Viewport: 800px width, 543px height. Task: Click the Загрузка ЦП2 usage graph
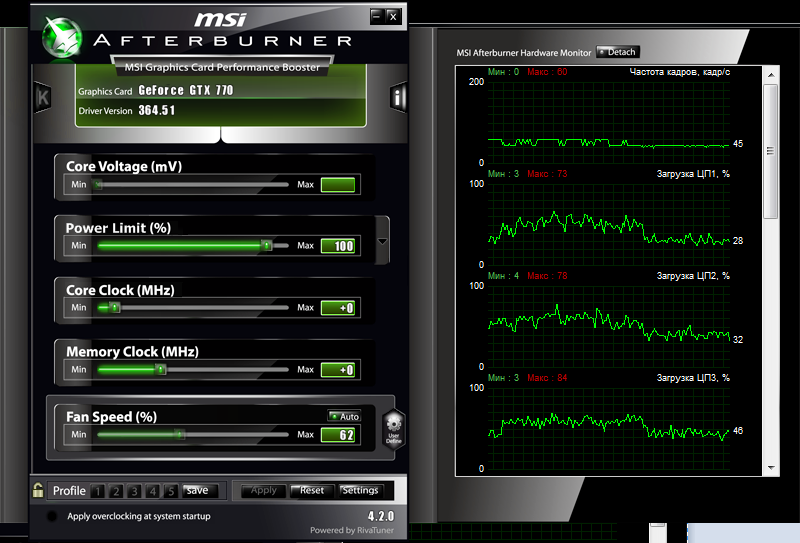609,326
